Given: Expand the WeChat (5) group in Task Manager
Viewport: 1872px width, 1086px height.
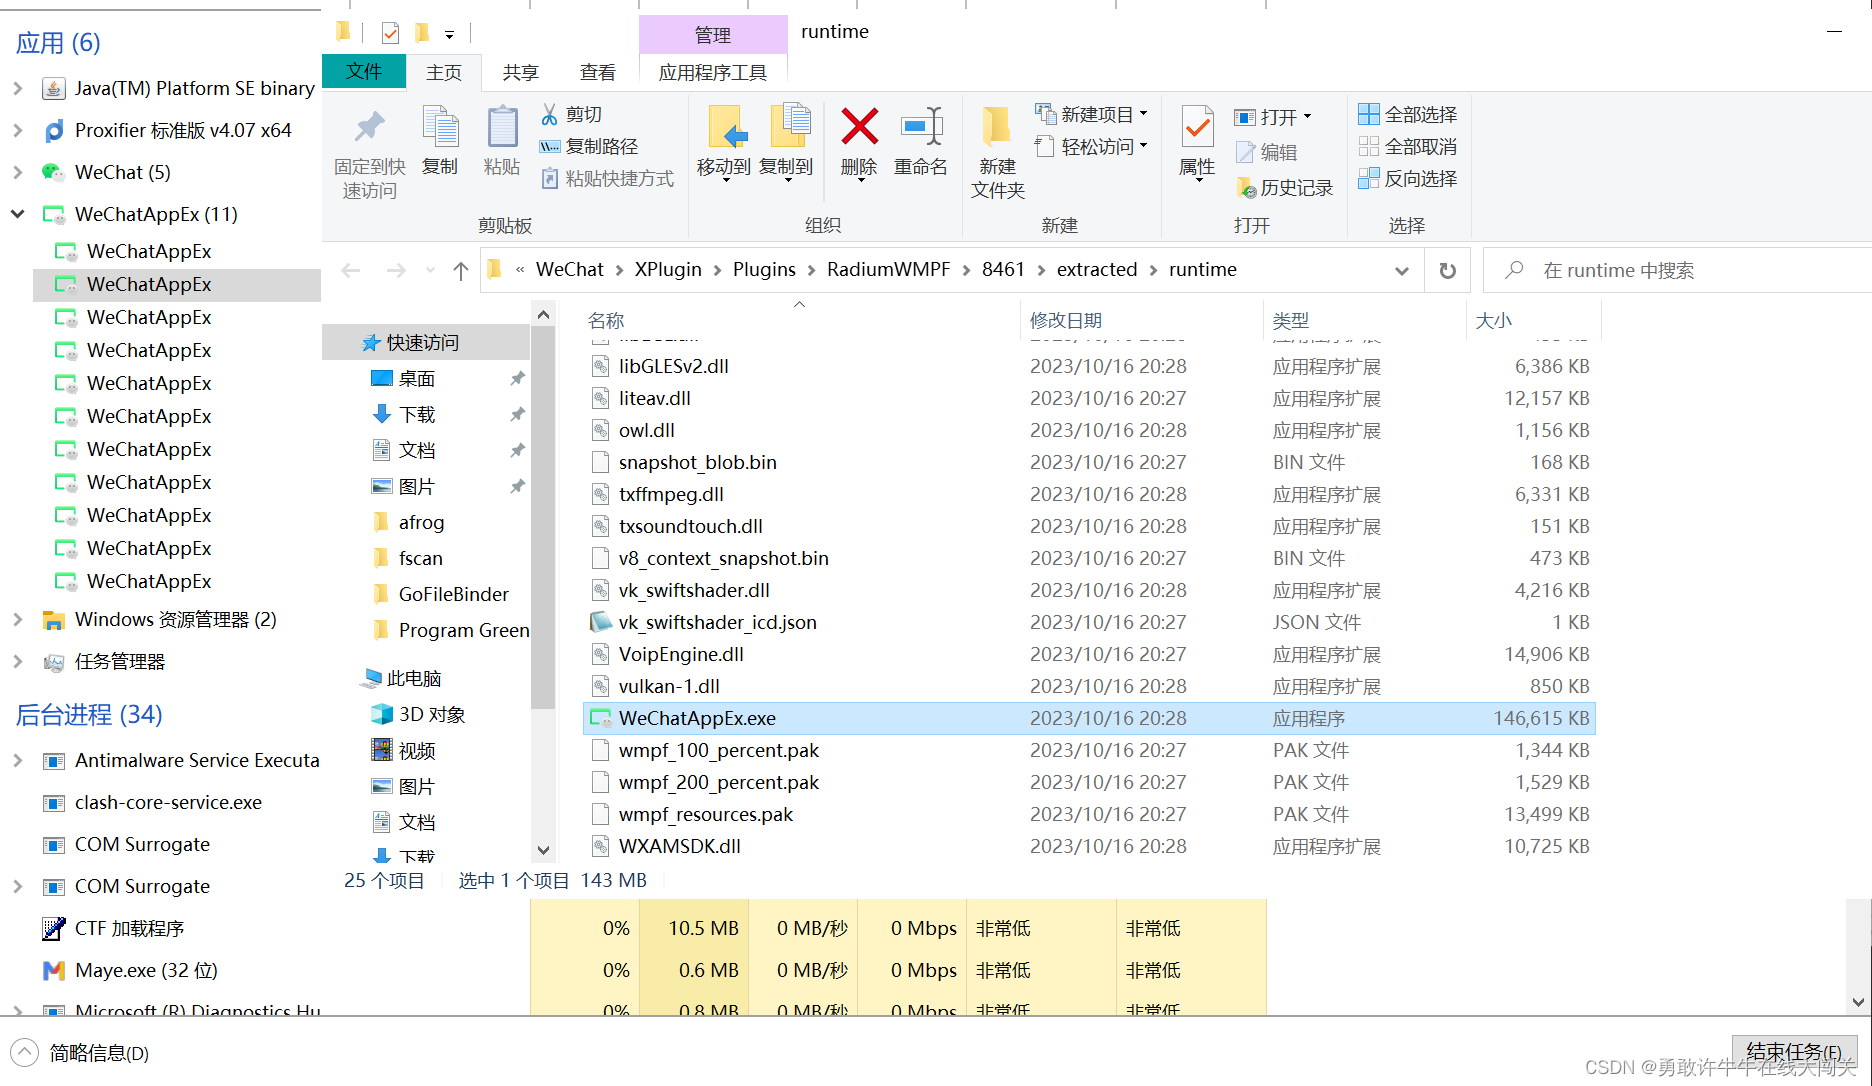Looking at the screenshot, I should (x=17, y=172).
